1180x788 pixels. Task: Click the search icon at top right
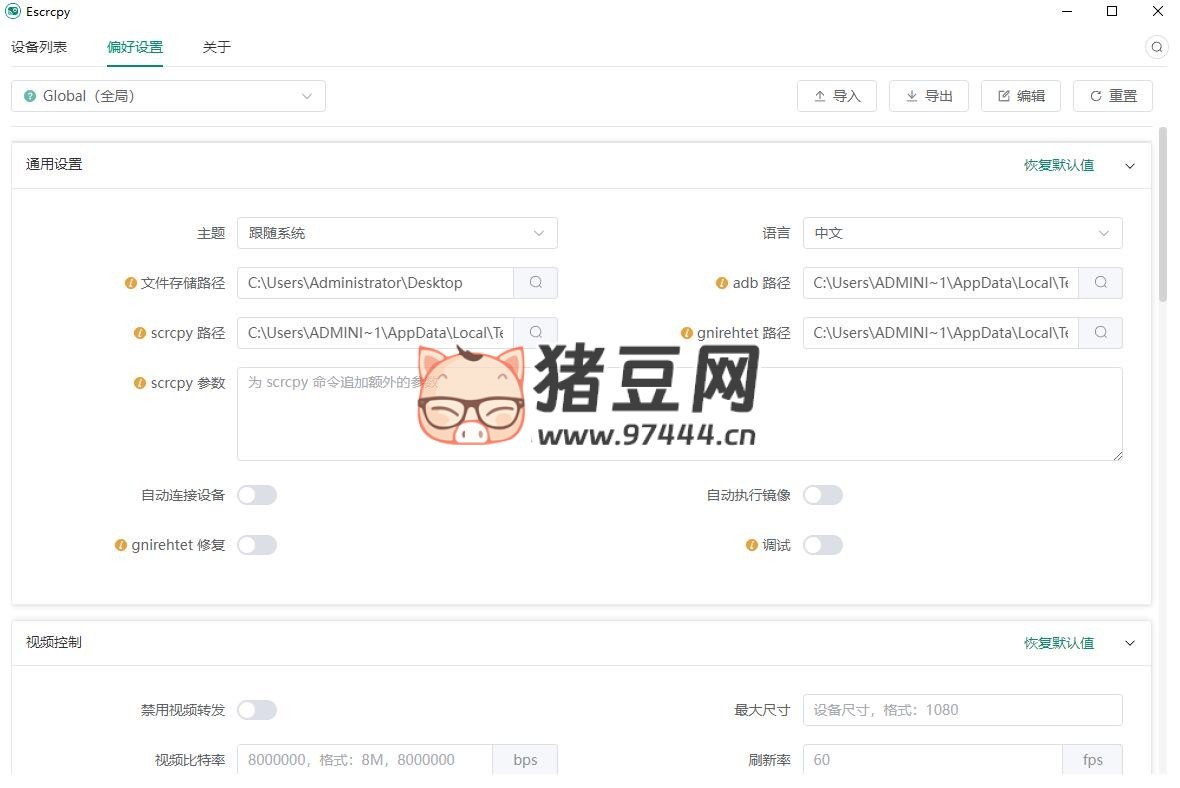[x=1156, y=47]
